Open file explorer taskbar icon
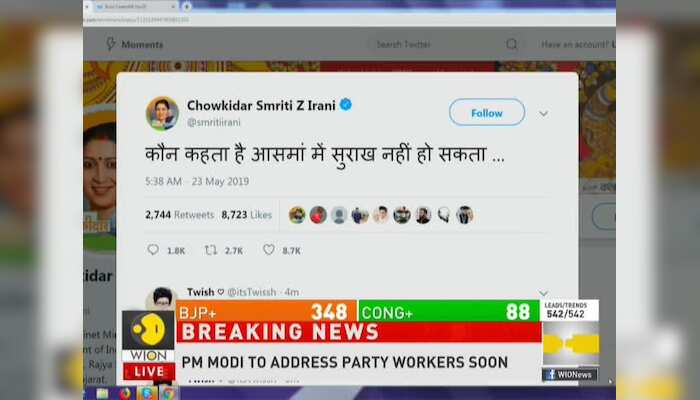The image size is (700, 400). 102,394
